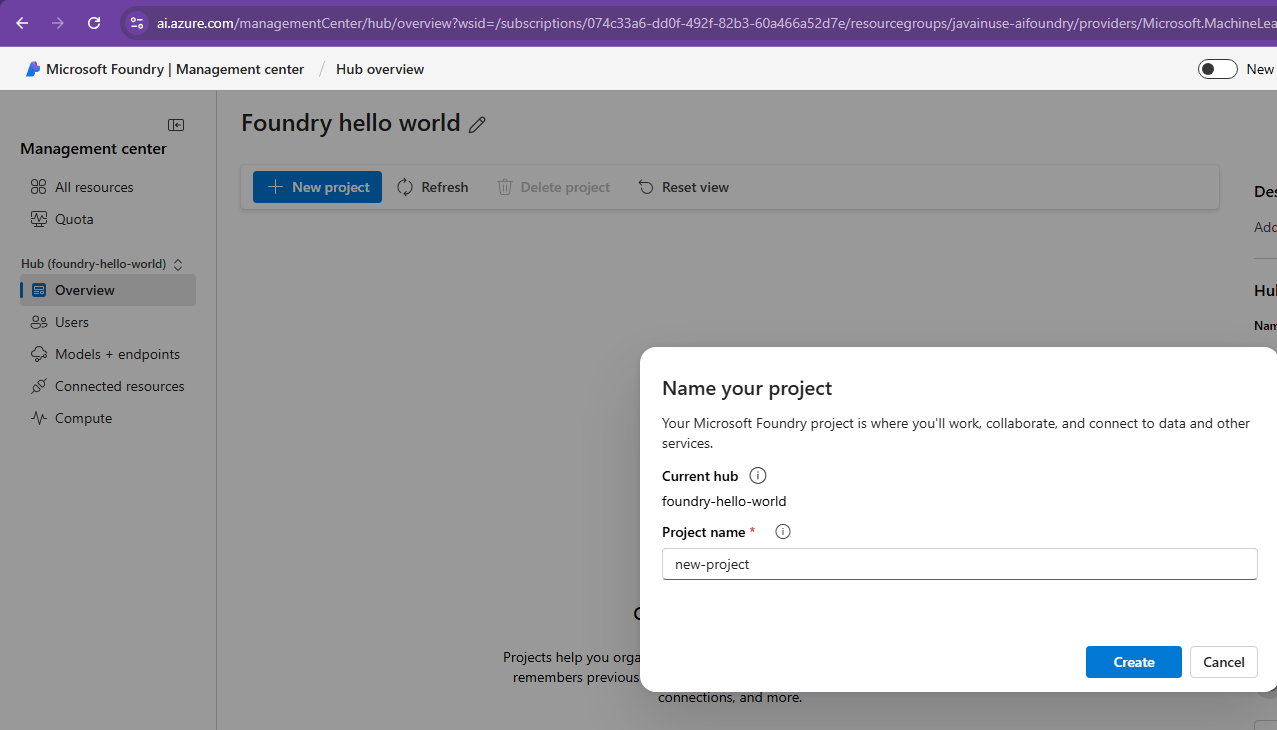Select Users in the sidebar
1277x730 pixels.
72,322
